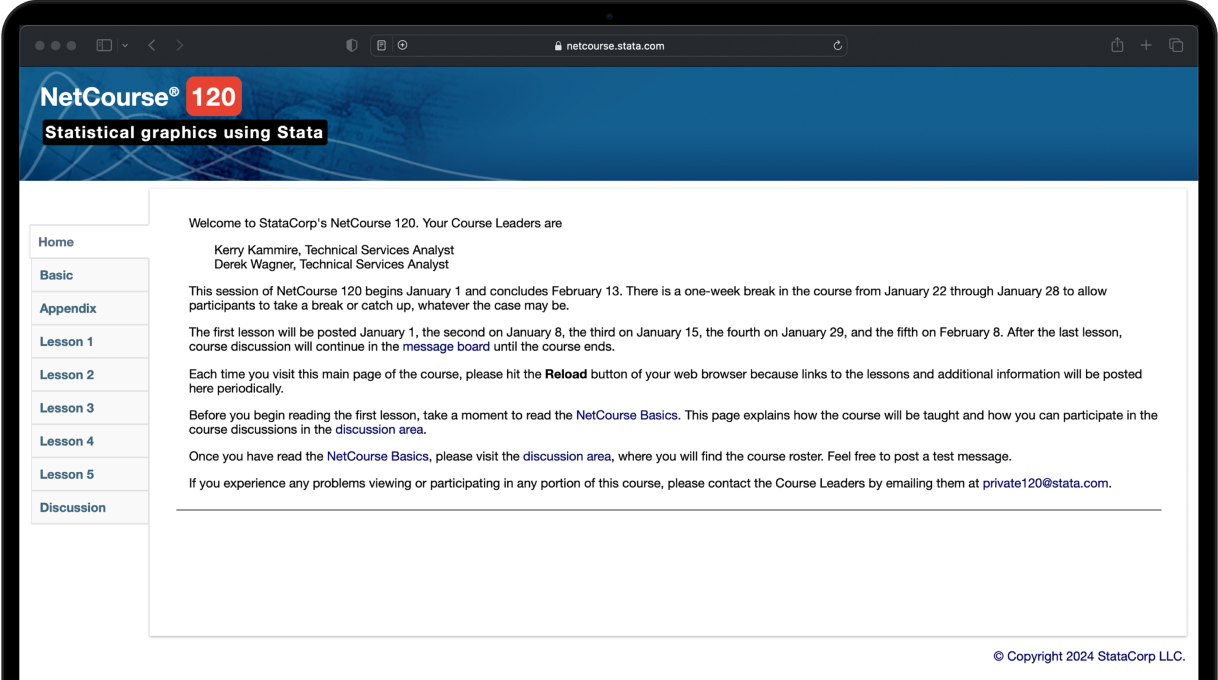The width and height of the screenshot is (1218, 680).
Task: Open the privacy shield report
Action: tap(352, 46)
